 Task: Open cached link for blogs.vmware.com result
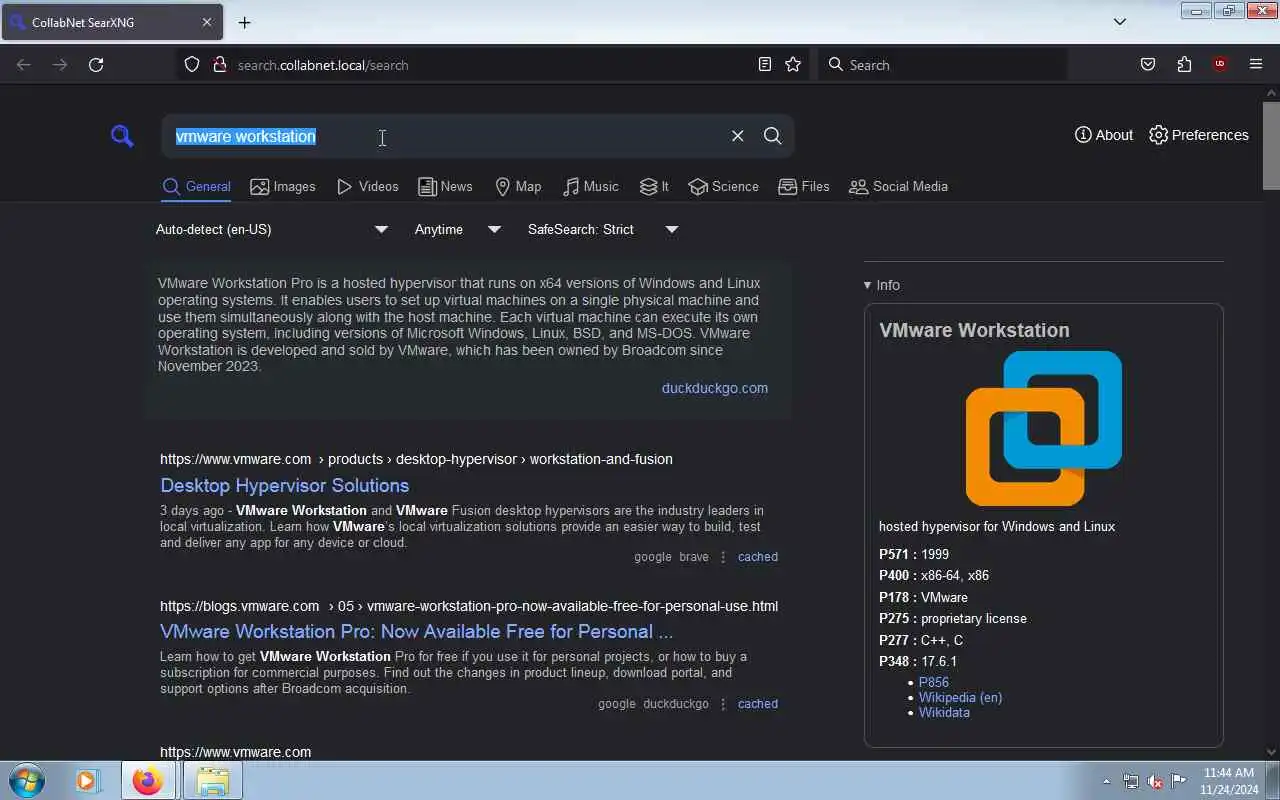(758, 704)
